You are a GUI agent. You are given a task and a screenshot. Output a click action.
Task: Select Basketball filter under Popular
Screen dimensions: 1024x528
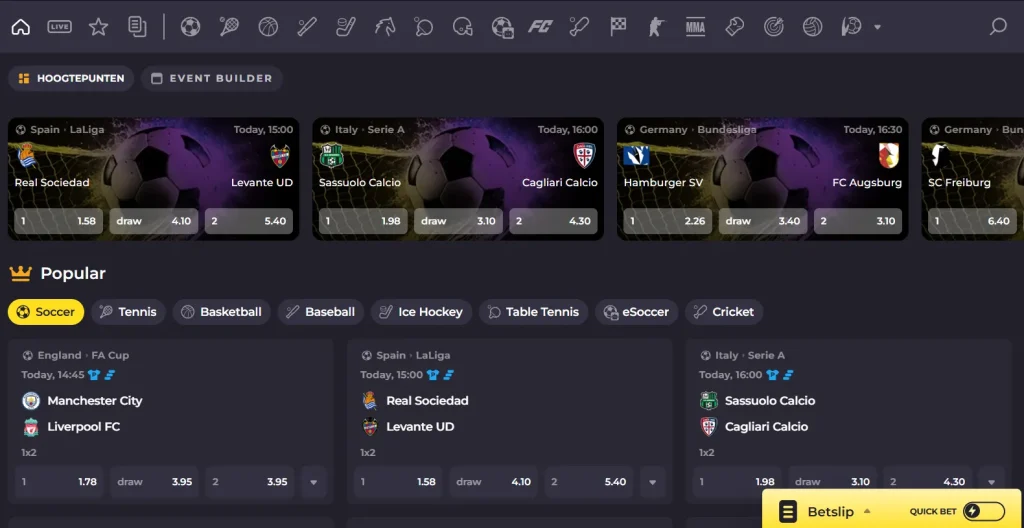coord(221,312)
